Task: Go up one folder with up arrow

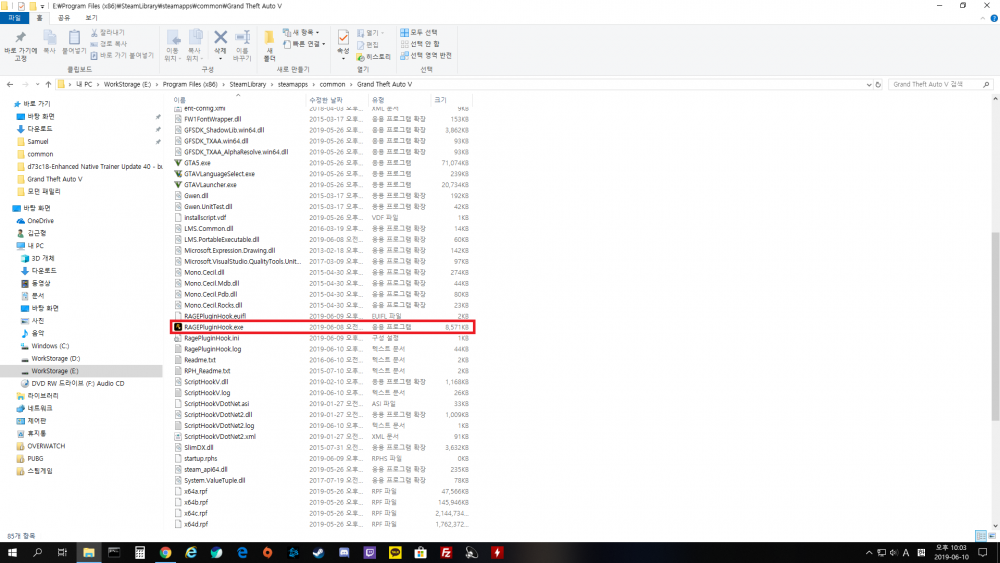Action: [x=48, y=84]
